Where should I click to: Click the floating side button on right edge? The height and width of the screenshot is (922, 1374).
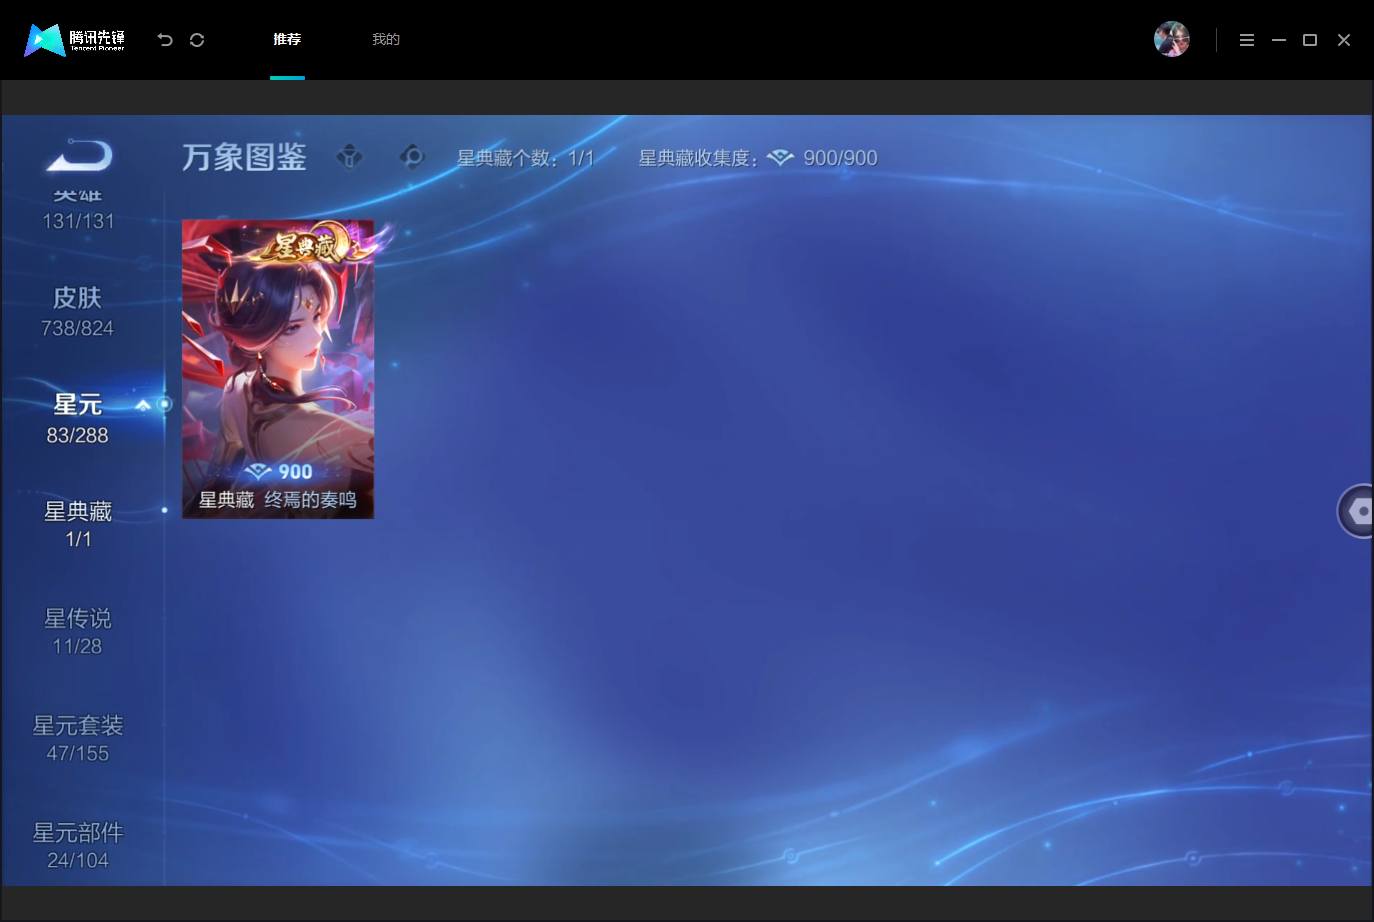pos(1356,511)
